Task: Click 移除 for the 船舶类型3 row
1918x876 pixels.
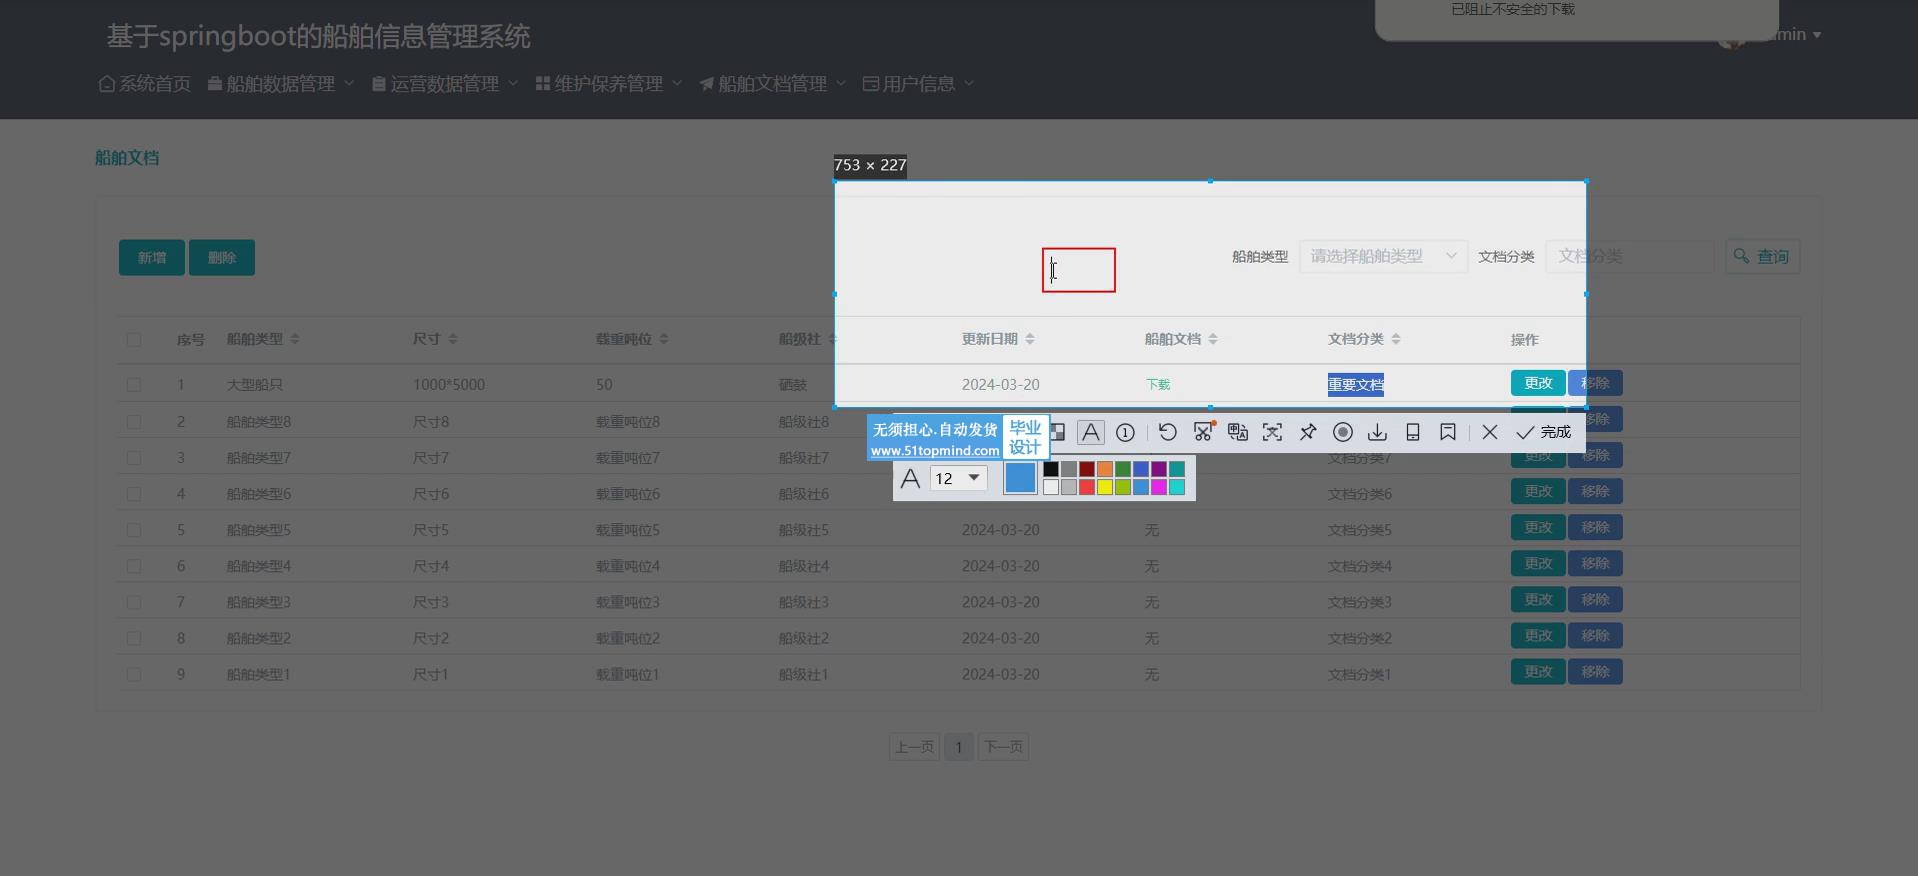Action: pyautogui.click(x=1595, y=599)
